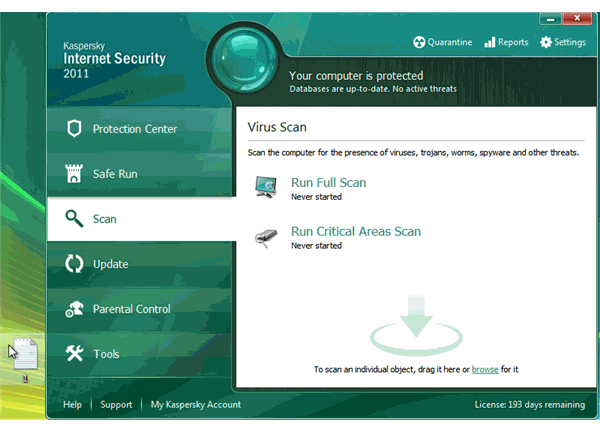Start Run Critical Areas Scan
This screenshot has width=600, height=430.
356,231
